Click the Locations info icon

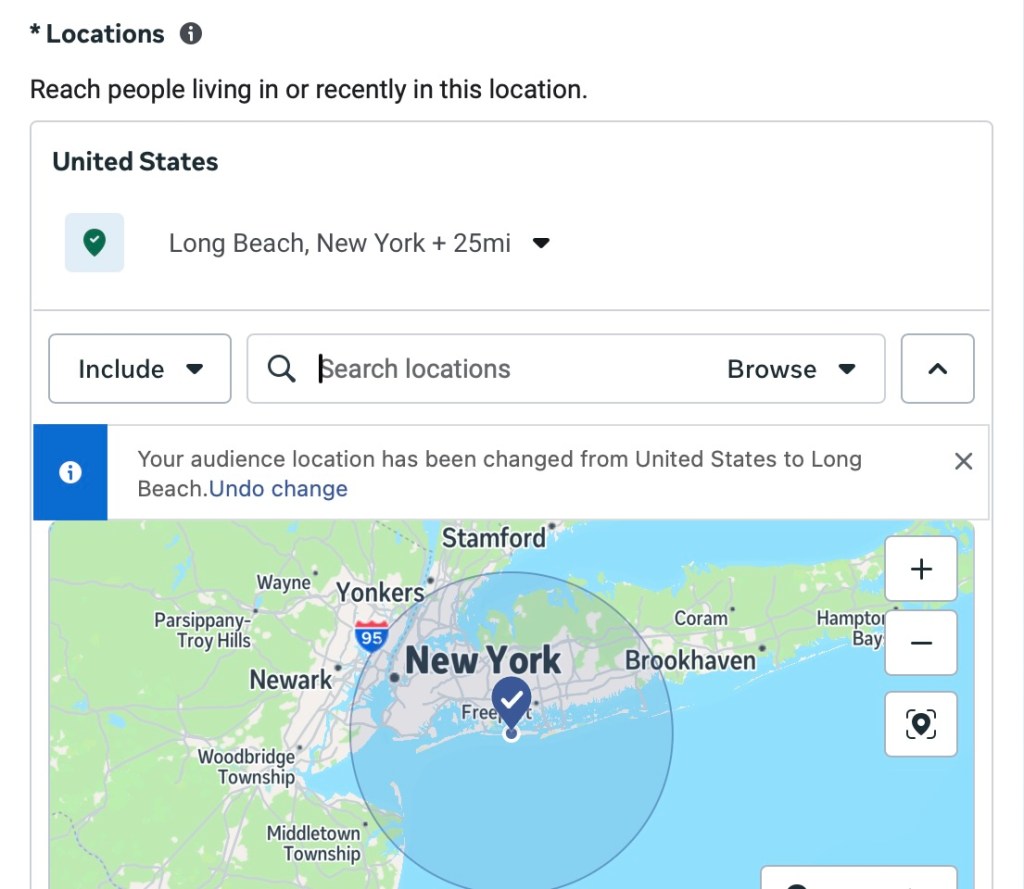pos(190,34)
